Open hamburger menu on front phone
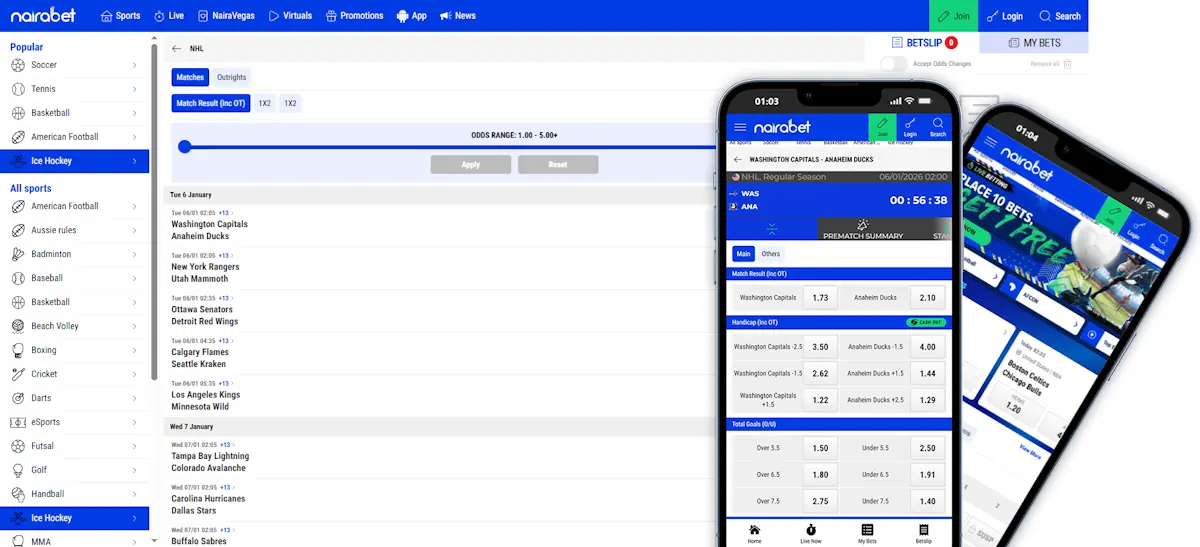1200x547 pixels. (x=740, y=127)
